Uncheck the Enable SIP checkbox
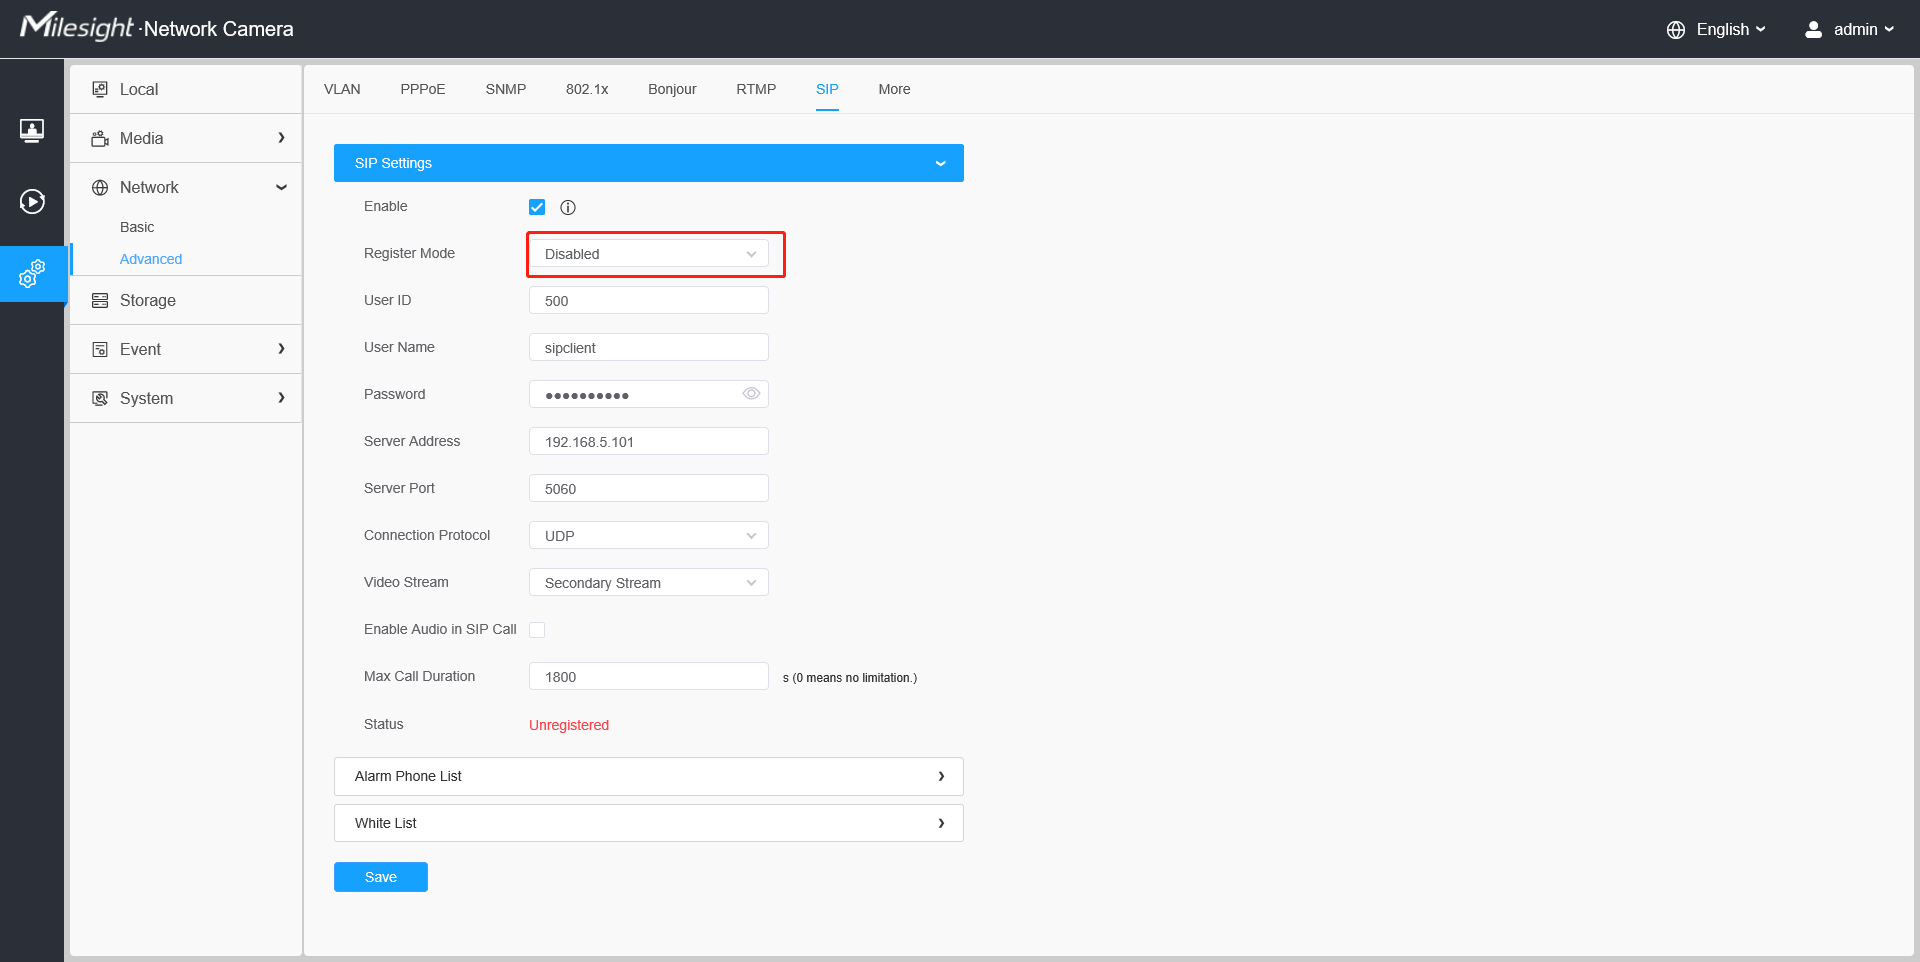Image resolution: width=1920 pixels, height=962 pixels. 537,207
